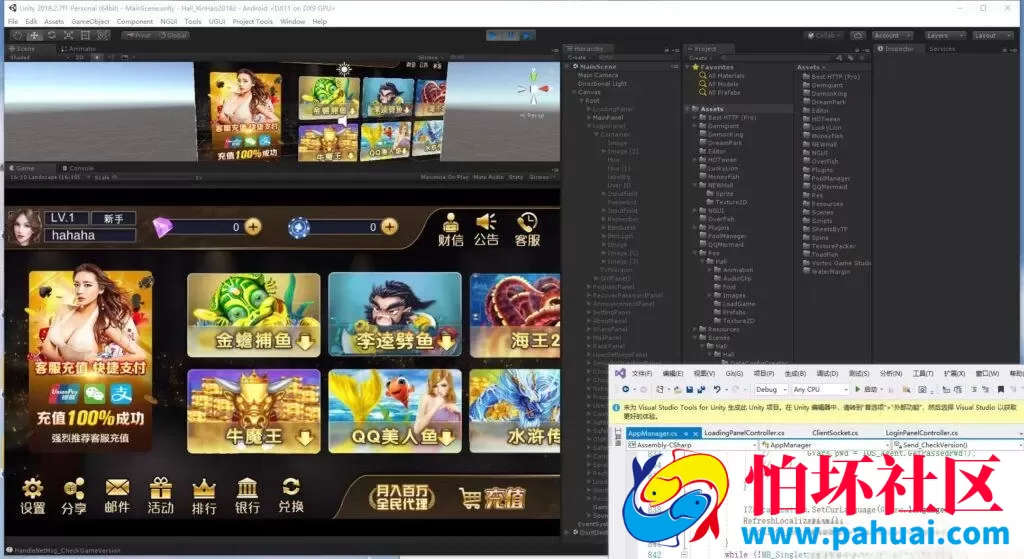Click the bookmark icon in Visual Studio toolbar

click(x=1000, y=389)
